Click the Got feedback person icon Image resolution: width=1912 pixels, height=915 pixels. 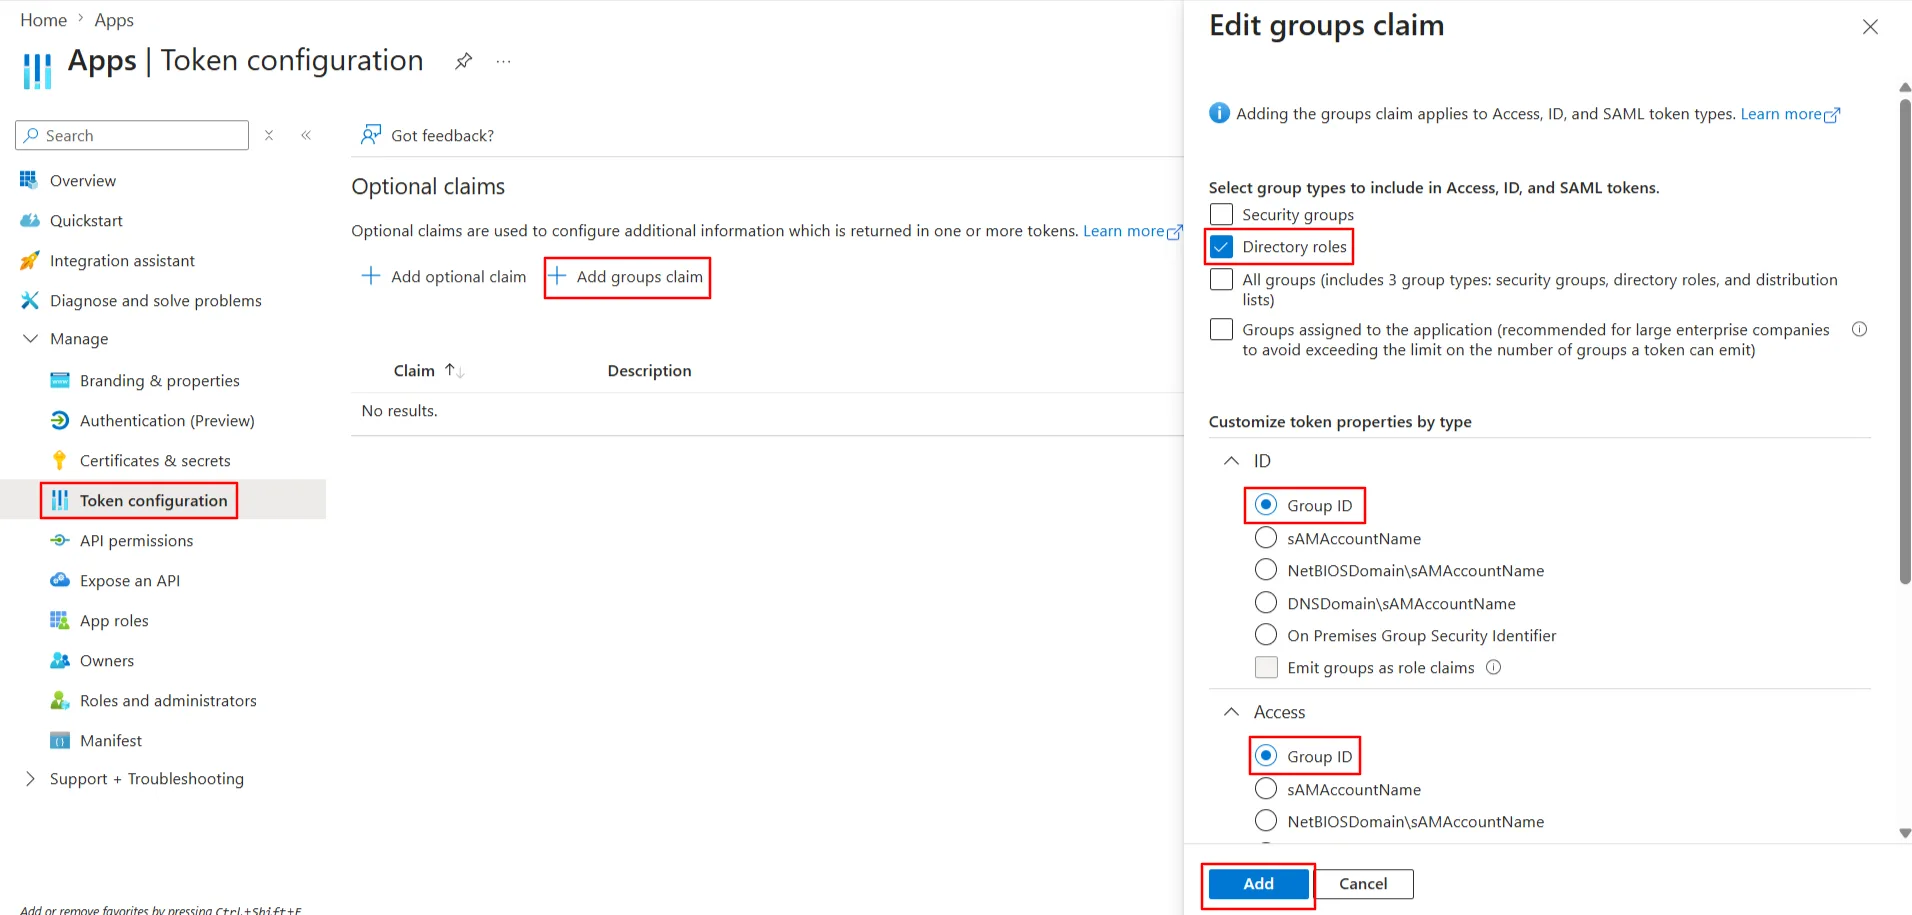[371, 134]
